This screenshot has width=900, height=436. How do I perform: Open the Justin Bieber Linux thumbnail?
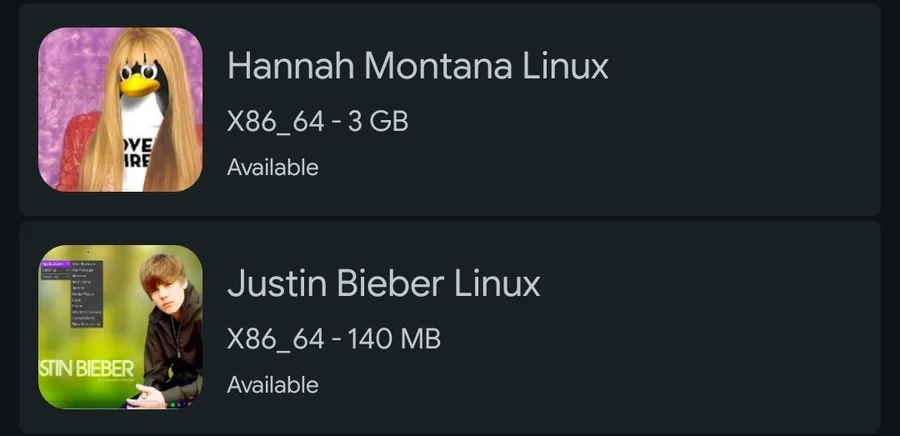point(120,327)
